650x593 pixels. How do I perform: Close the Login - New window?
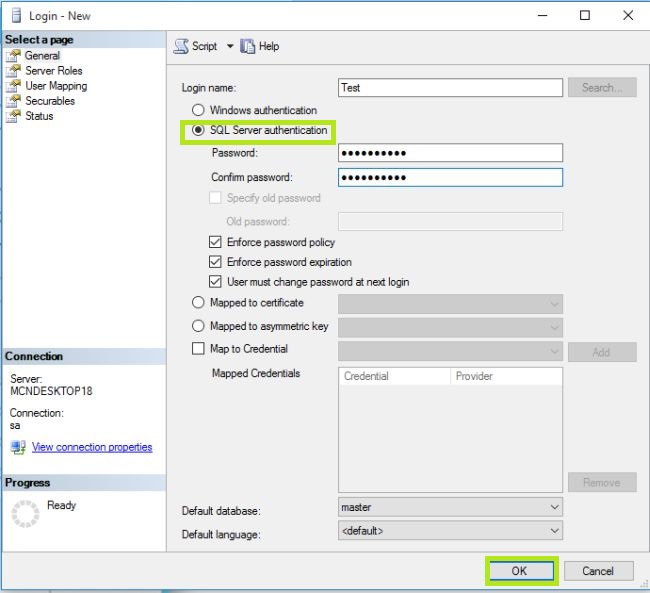click(x=628, y=15)
